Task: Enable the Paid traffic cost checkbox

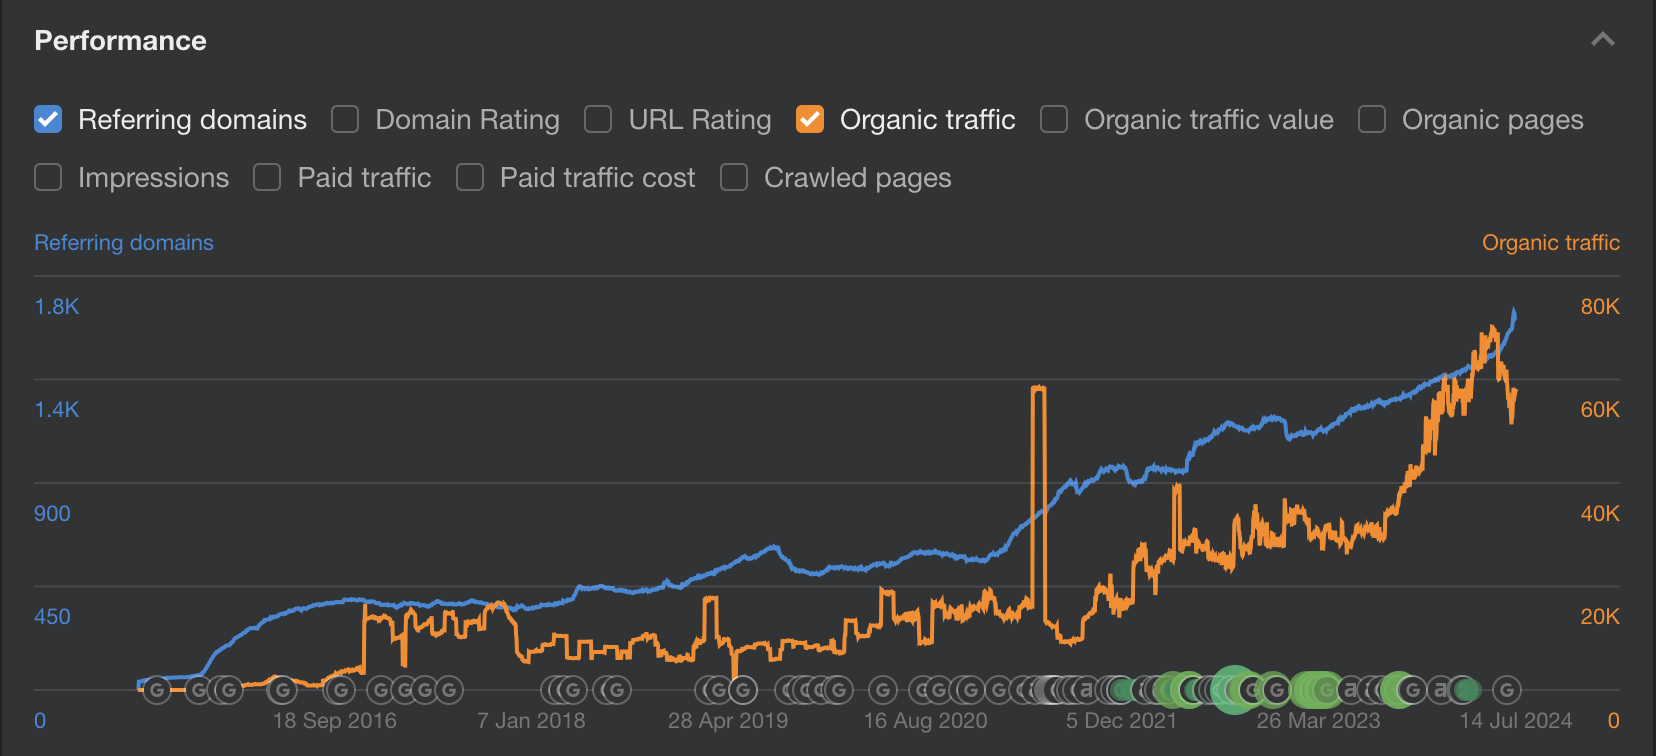Action: click(470, 178)
